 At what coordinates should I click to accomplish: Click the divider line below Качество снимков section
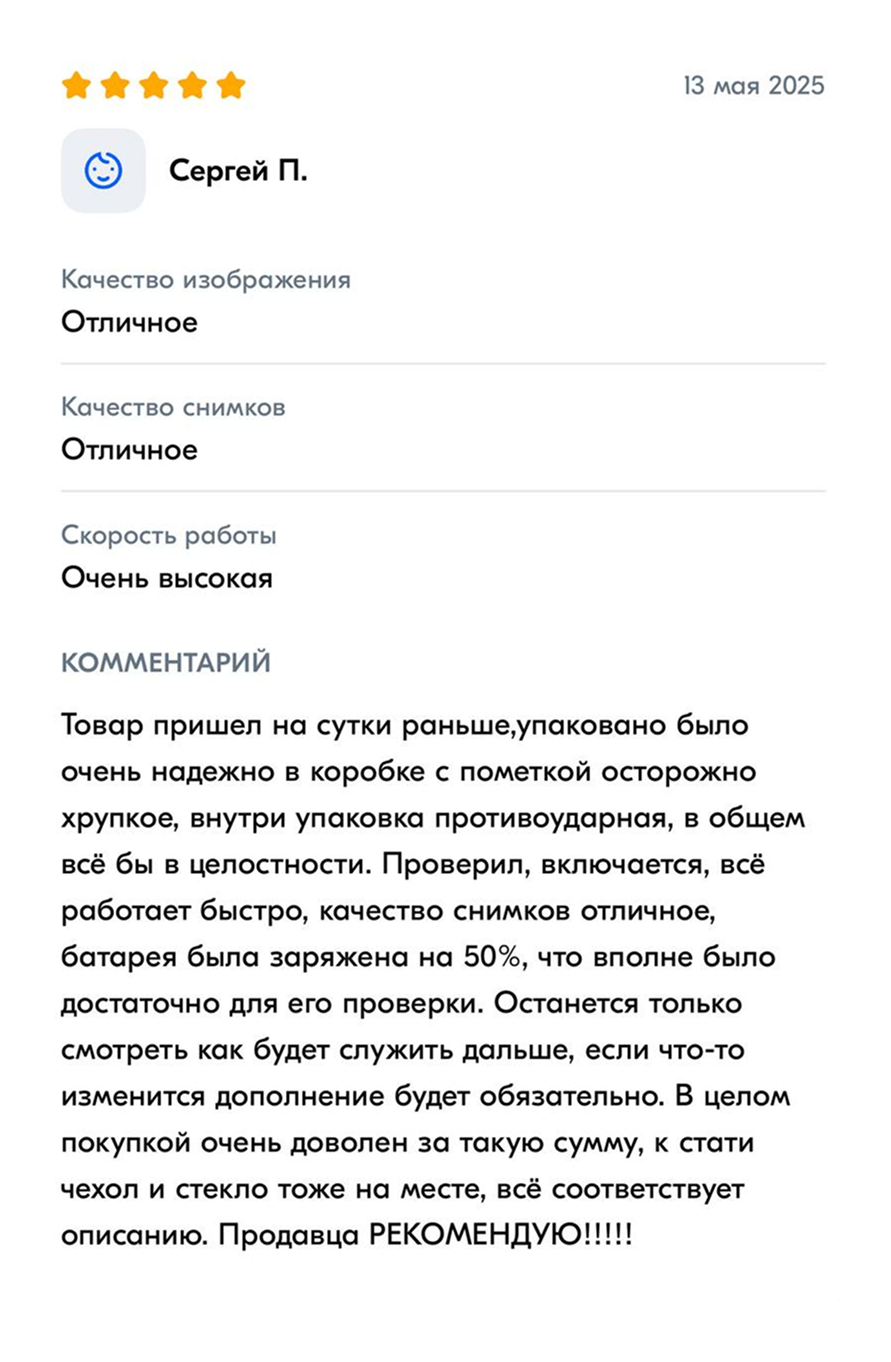[444, 491]
